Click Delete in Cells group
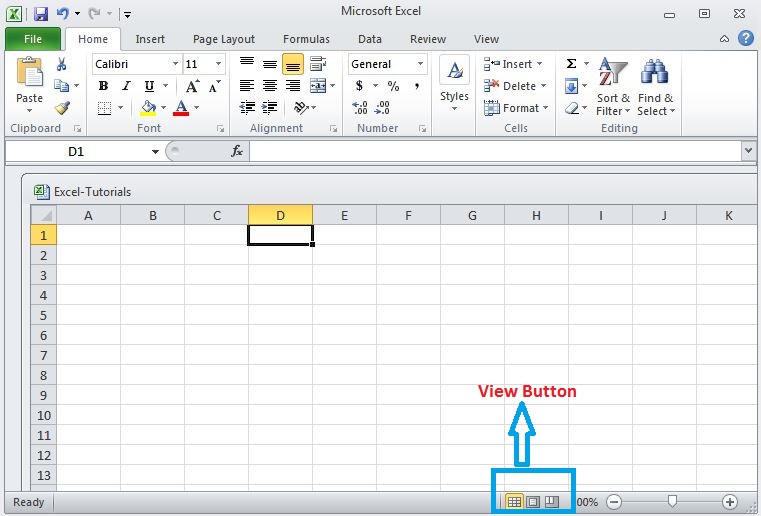The image size is (761, 516). pyautogui.click(x=515, y=86)
